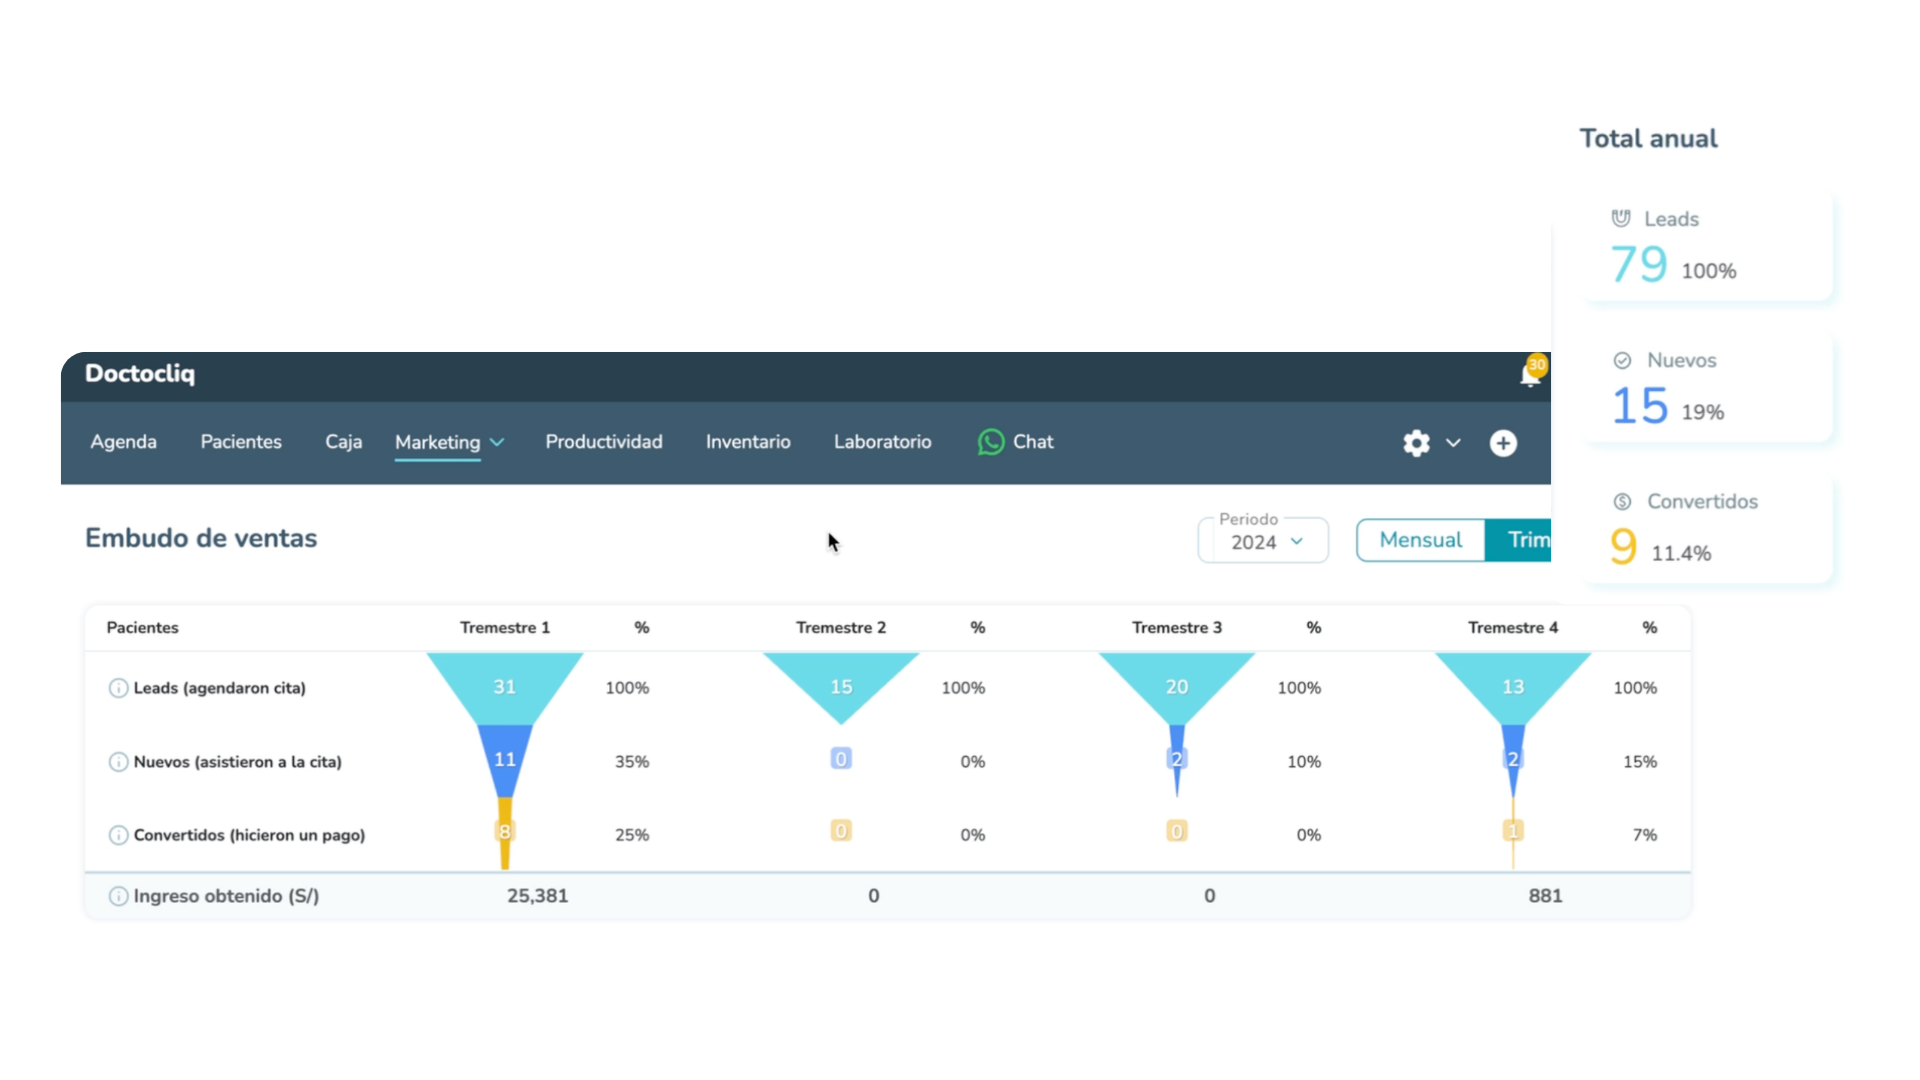
Task: Go to the Agenda tab
Action: pos(123,442)
